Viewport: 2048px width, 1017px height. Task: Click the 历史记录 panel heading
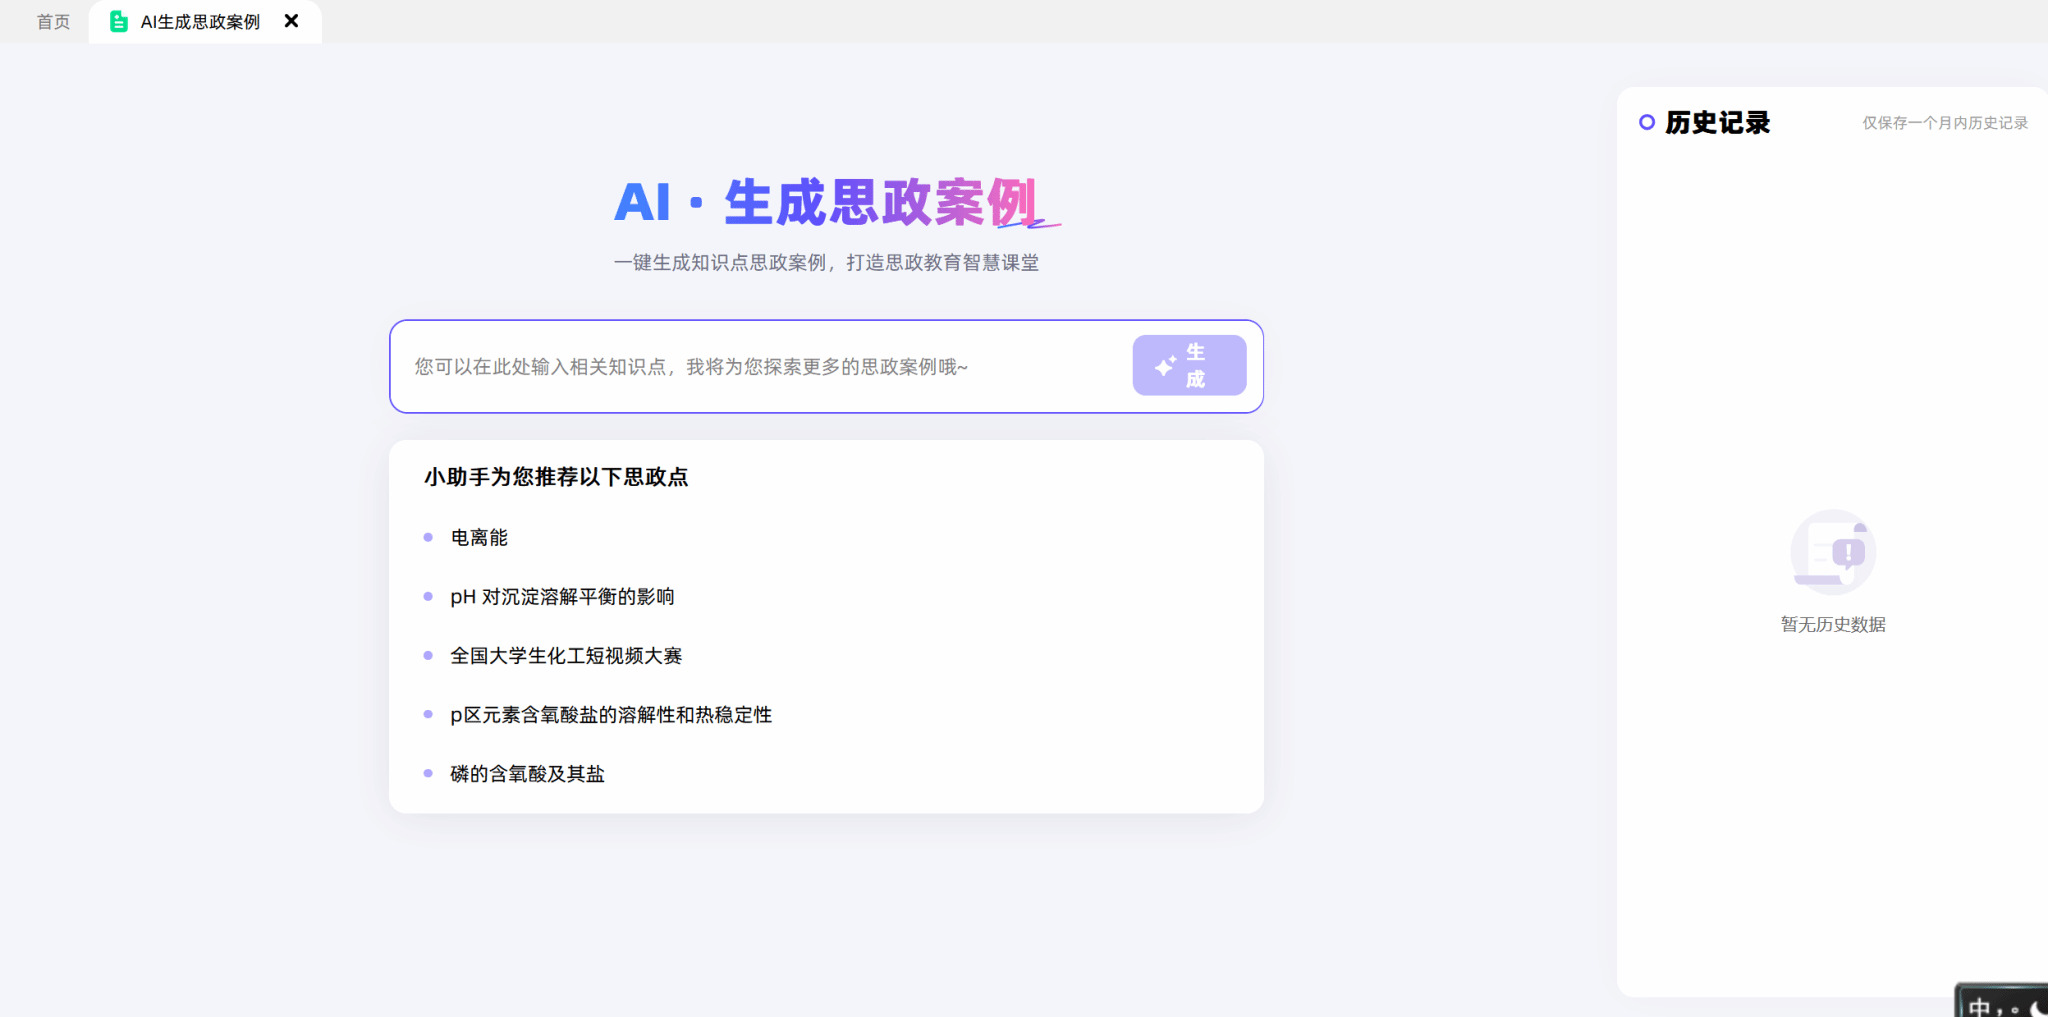(1717, 123)
